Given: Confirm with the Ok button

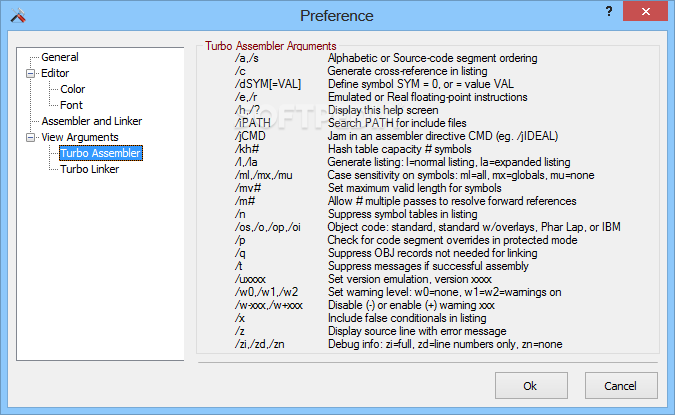Looking at the screenshot, I should tap(531, 386).
